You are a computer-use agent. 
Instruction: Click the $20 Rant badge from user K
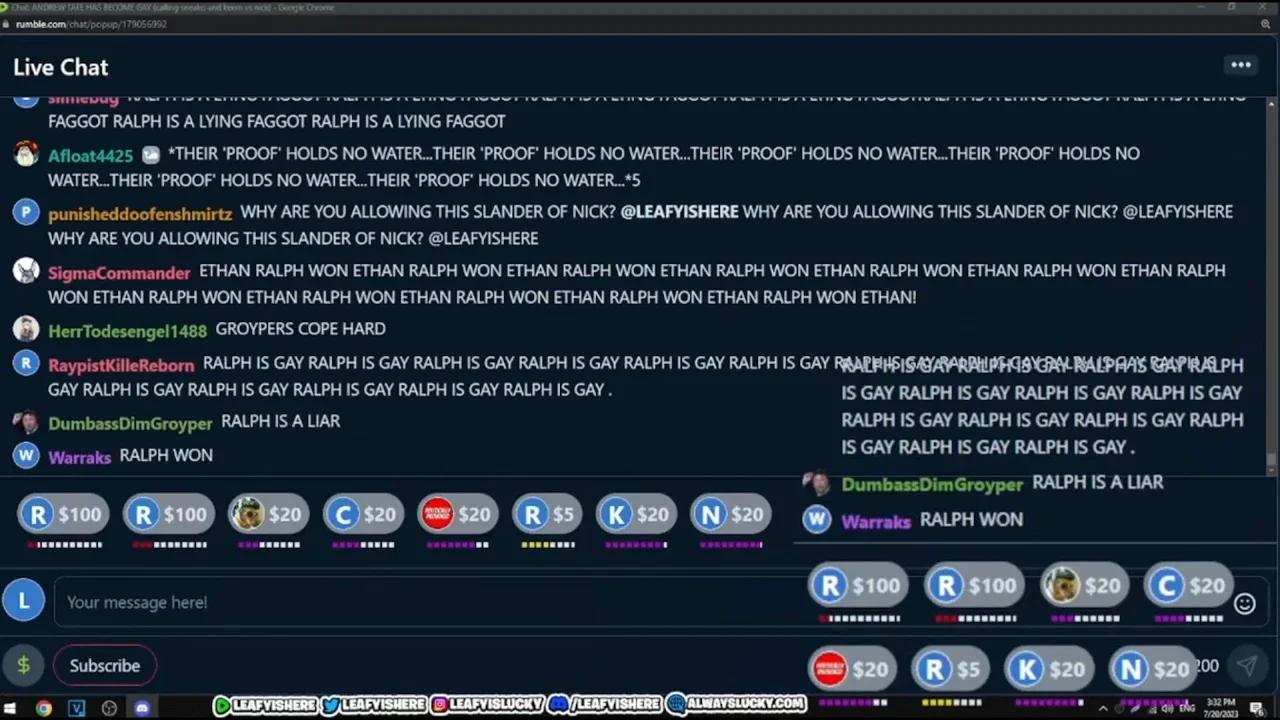click(636, 514)
